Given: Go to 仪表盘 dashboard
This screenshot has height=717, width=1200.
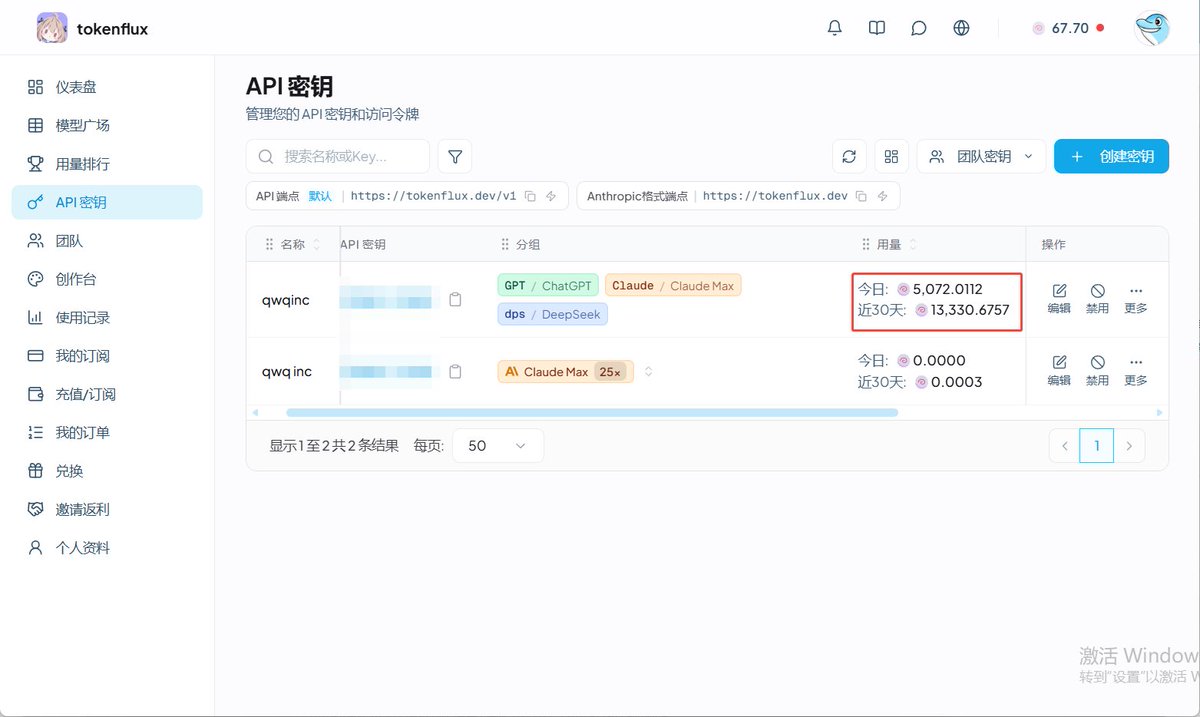Looking at the screenshot, I should pyautogui.click(x=107, y=87).
